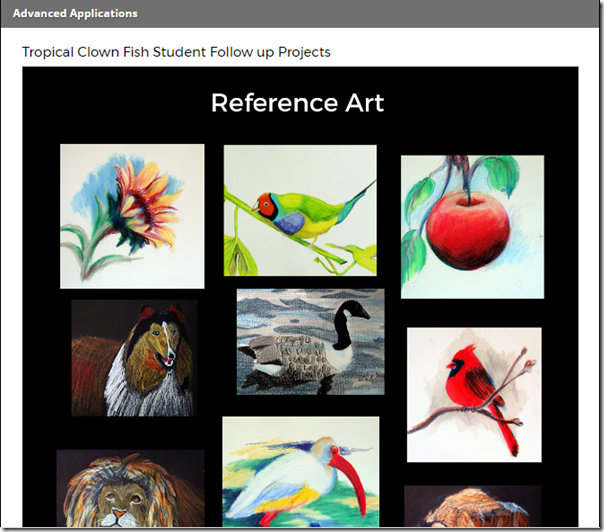Open the brown furry animal drawing
604x532 pixels.
tap(473, 506)
